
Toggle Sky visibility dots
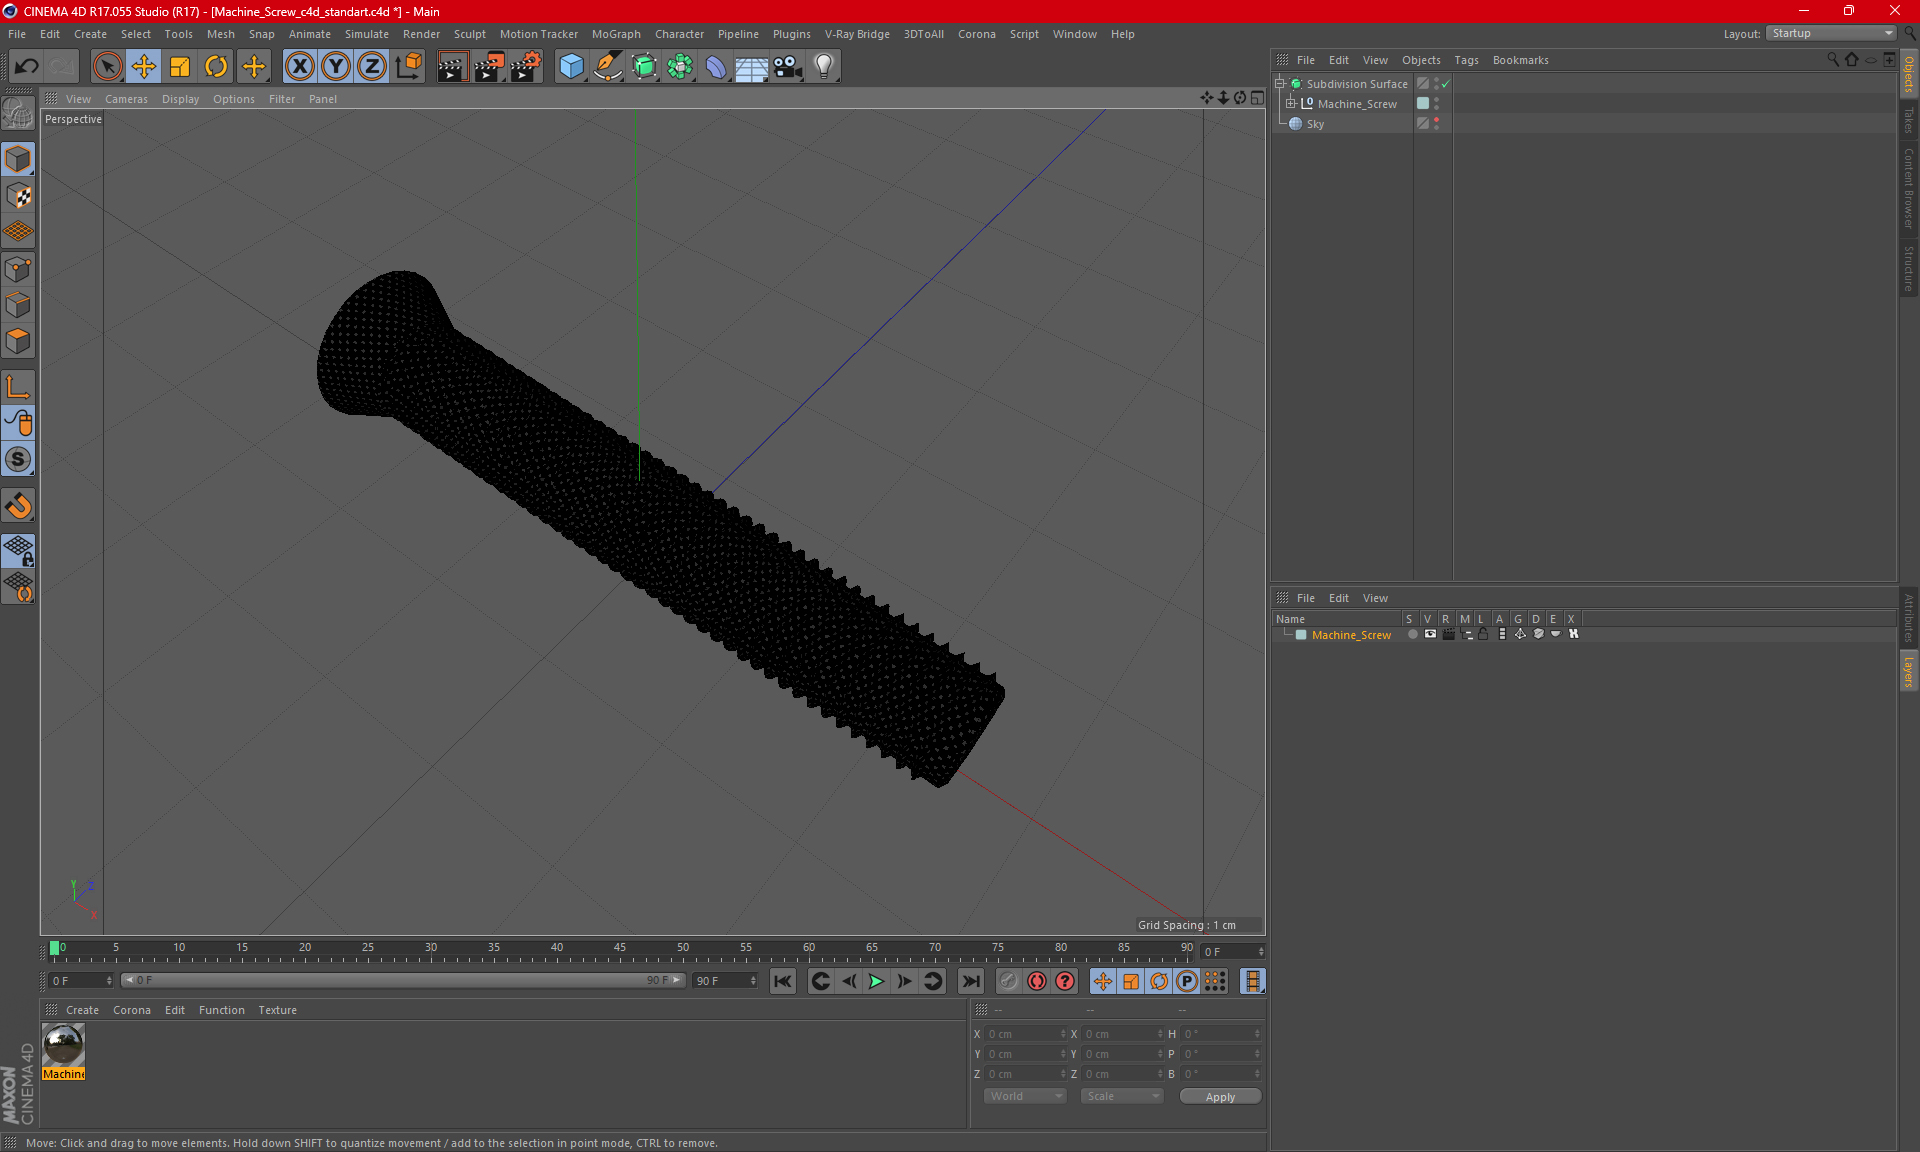point(1437,124)
